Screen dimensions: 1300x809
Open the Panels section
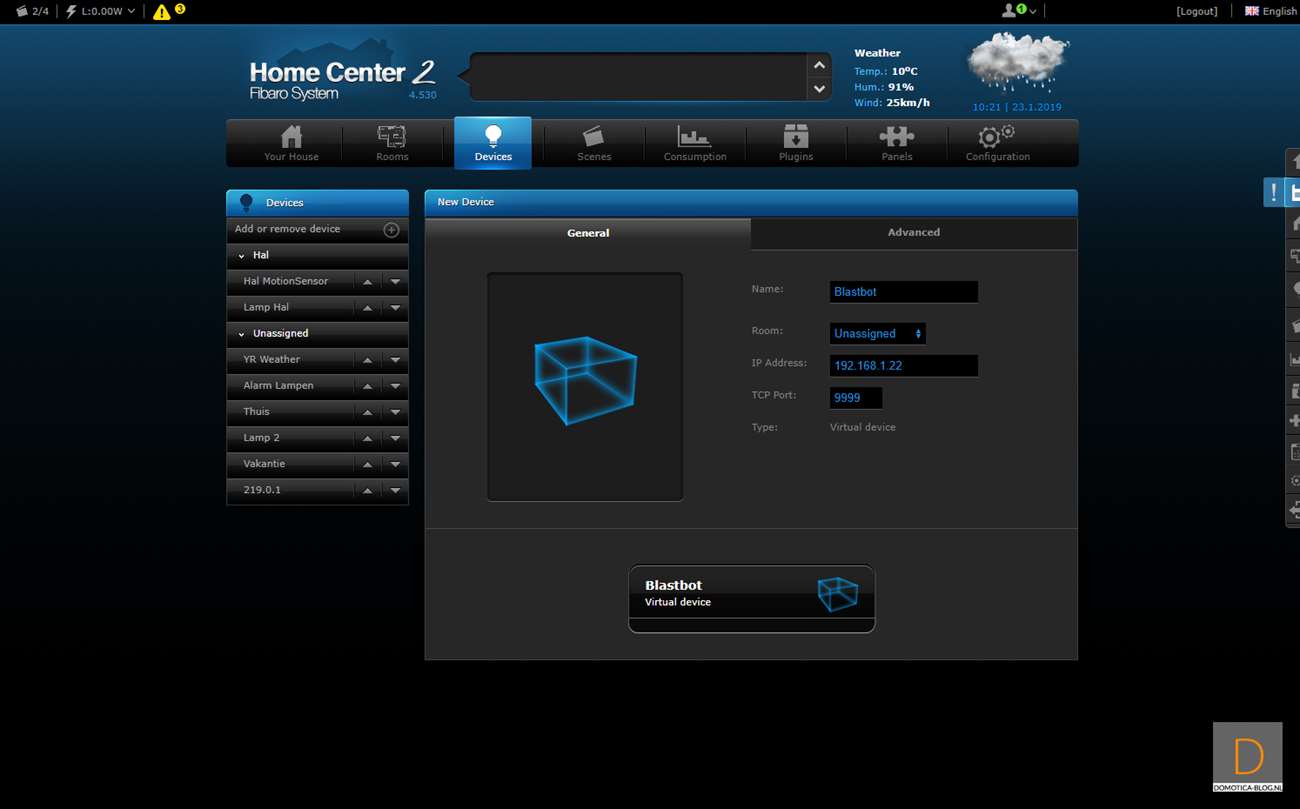[897, 143]
